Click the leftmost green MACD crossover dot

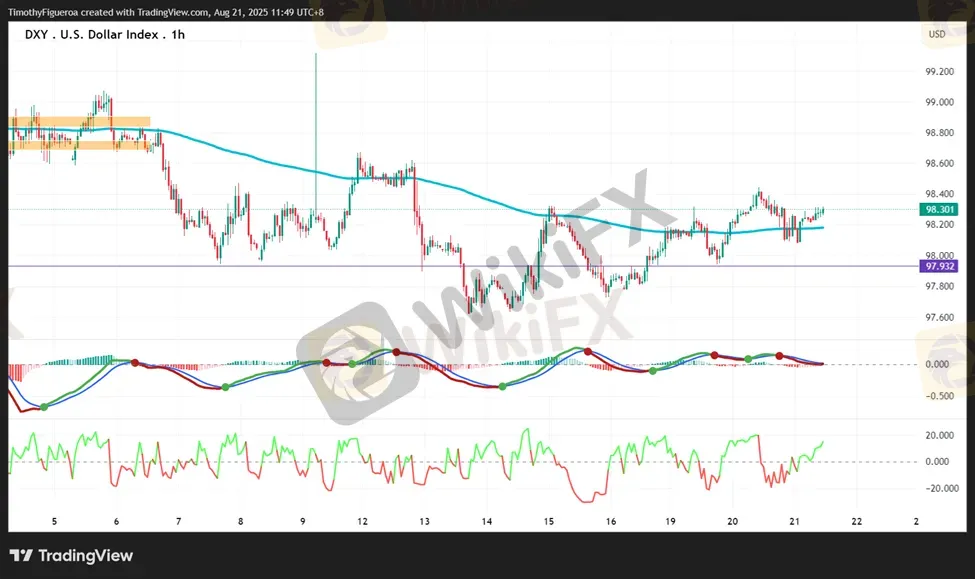pos(44,406)
